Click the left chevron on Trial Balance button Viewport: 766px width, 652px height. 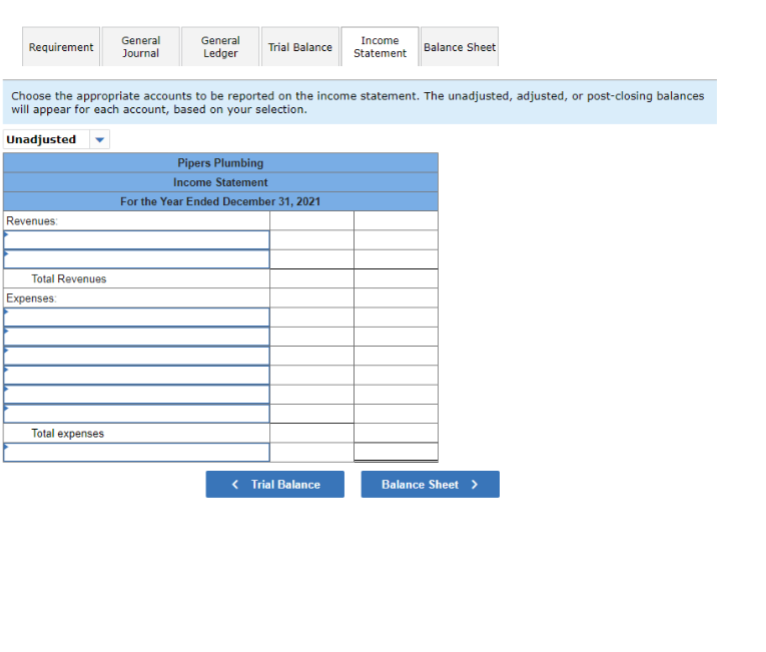(x=235, y=484)
